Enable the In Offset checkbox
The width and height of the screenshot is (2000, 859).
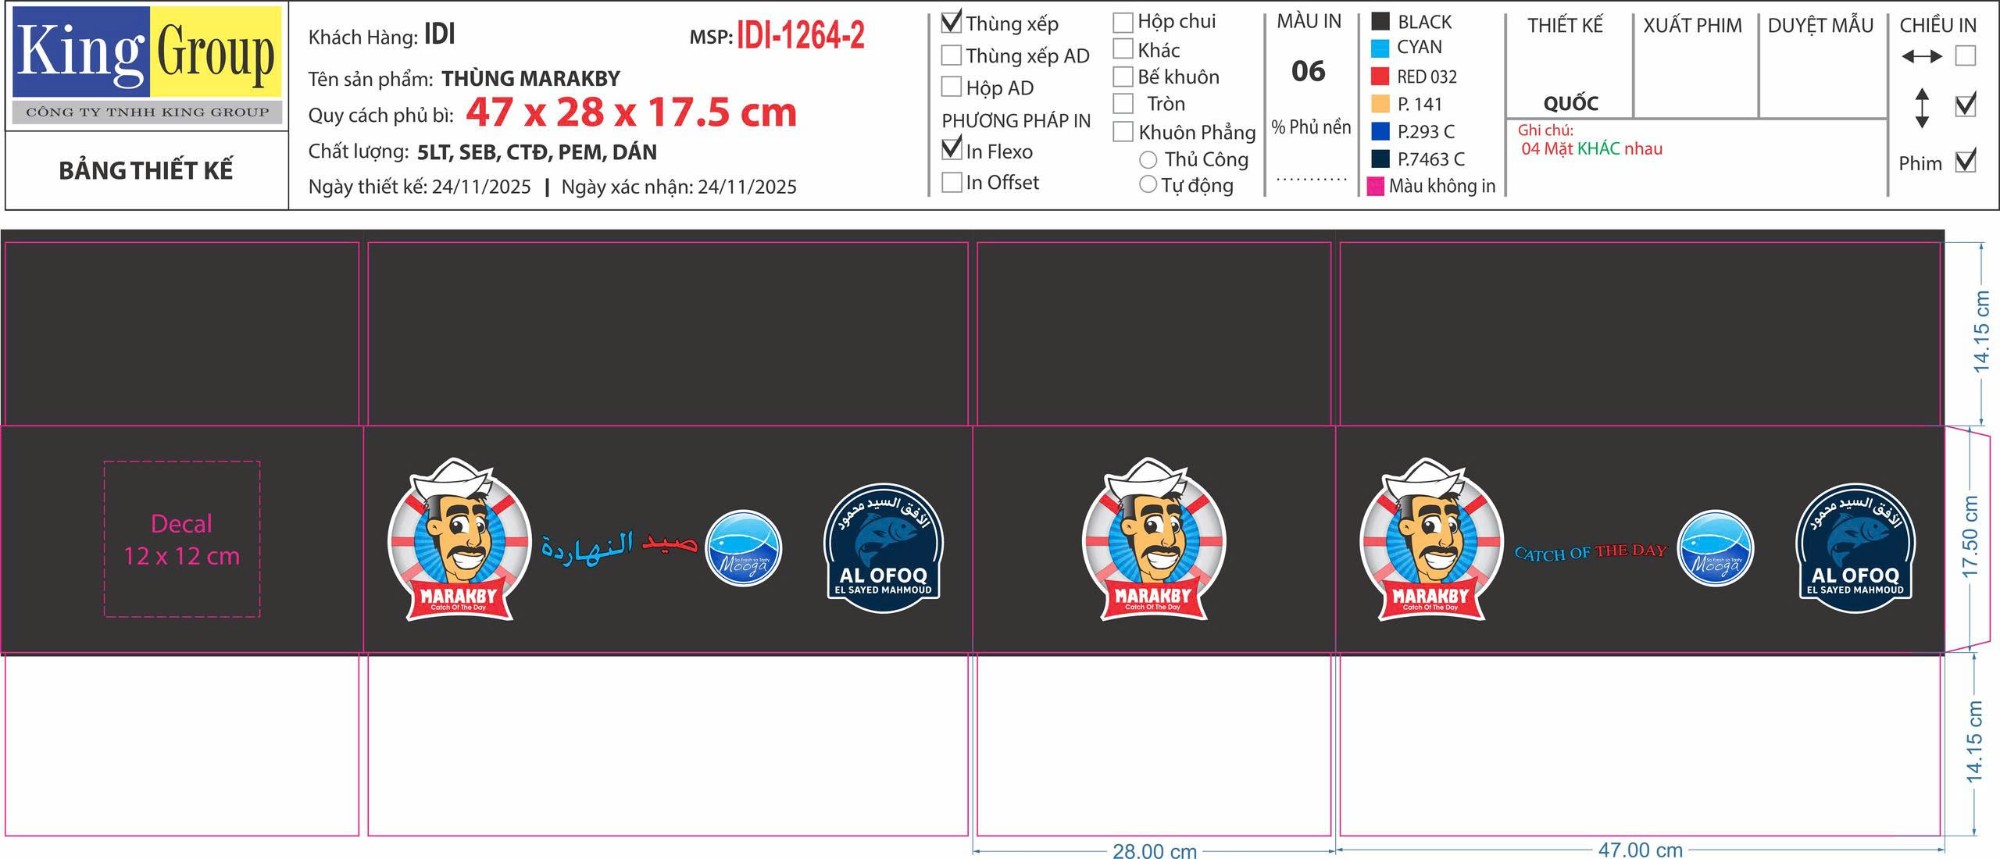coord(951,182)
